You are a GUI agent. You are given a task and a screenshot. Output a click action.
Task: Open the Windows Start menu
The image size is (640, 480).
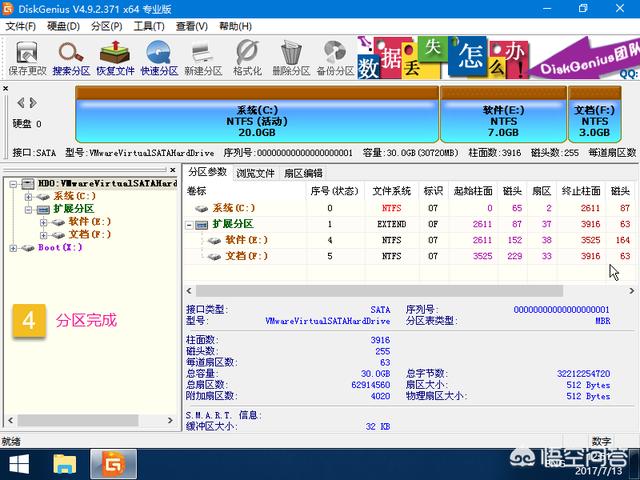point(19,464)
